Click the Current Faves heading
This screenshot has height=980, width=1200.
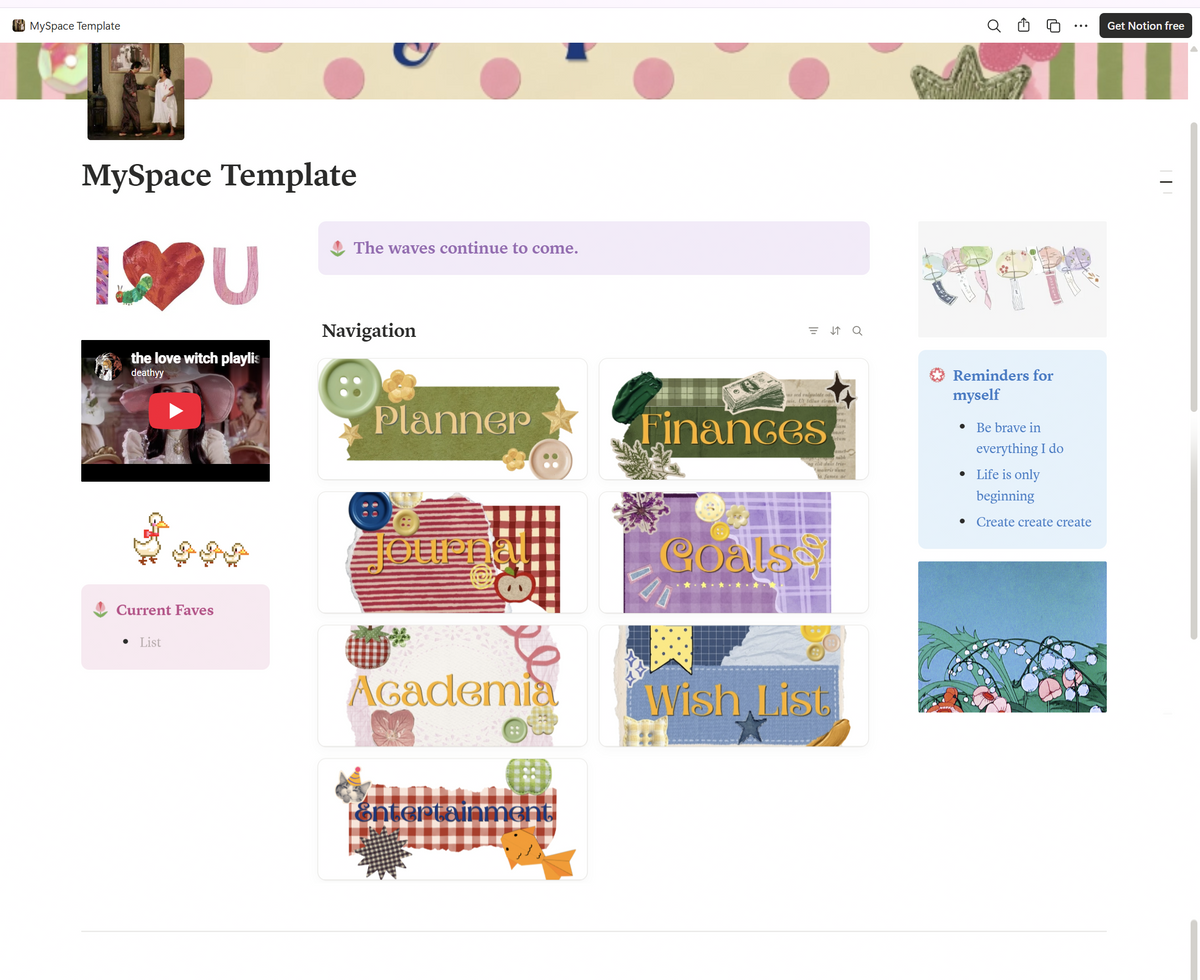[x=165, y=610]
